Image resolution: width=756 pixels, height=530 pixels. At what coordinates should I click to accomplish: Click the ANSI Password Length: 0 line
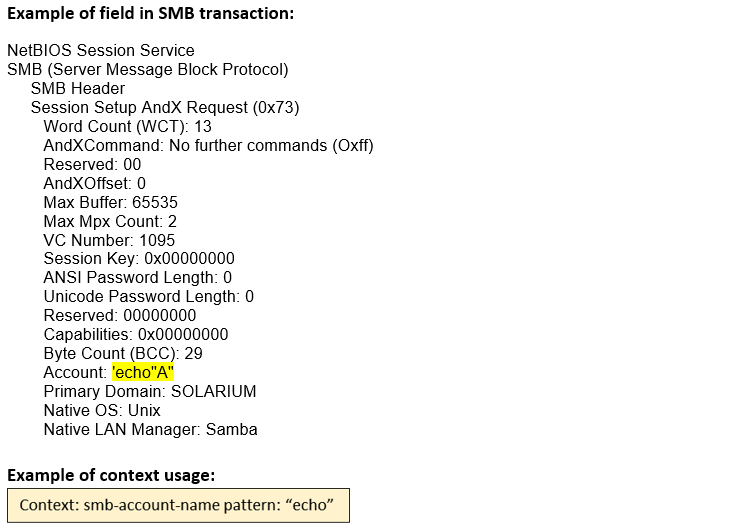tap(137, 277)
